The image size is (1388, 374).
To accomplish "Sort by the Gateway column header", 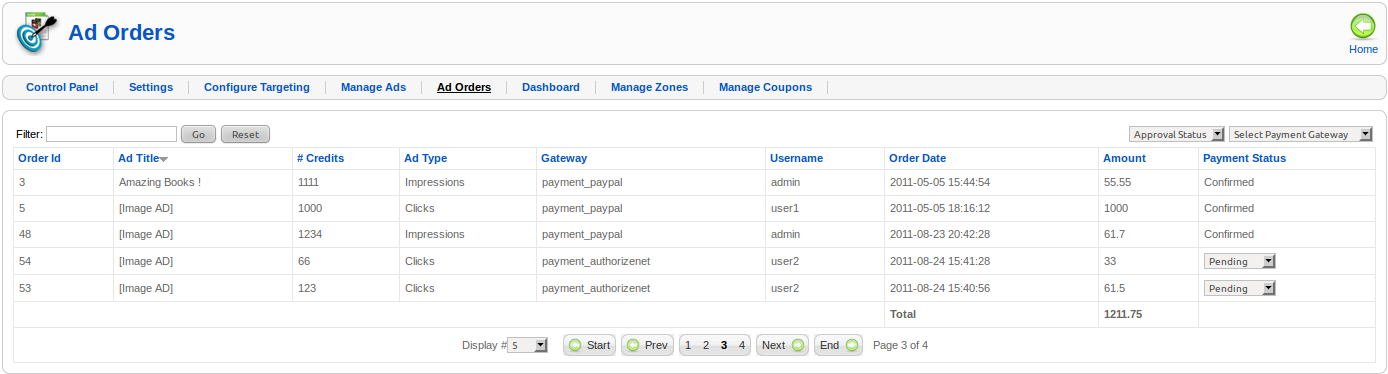I will pos(564,158).
